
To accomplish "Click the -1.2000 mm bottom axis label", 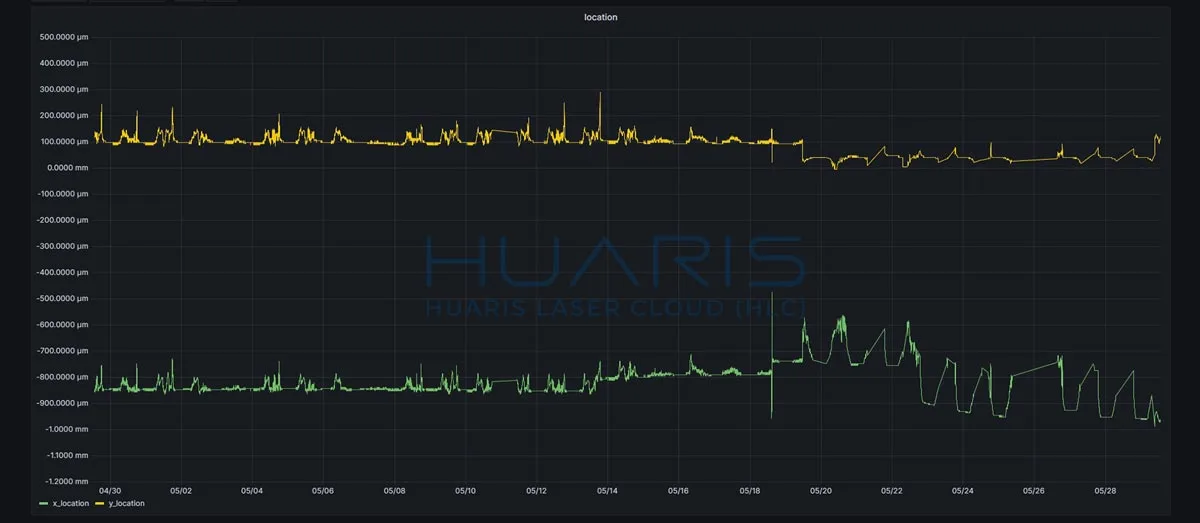I will coord(66,481).
